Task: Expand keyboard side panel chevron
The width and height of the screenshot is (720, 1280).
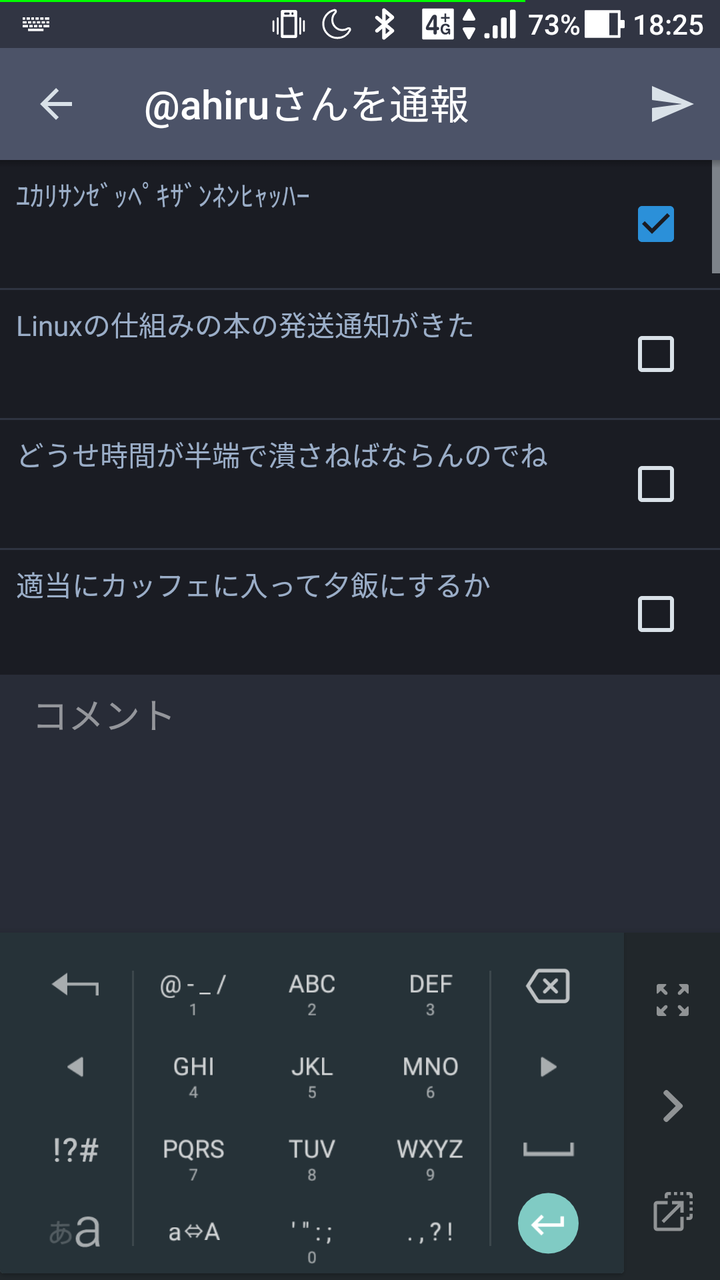Action: click(x=672, y=1105)
